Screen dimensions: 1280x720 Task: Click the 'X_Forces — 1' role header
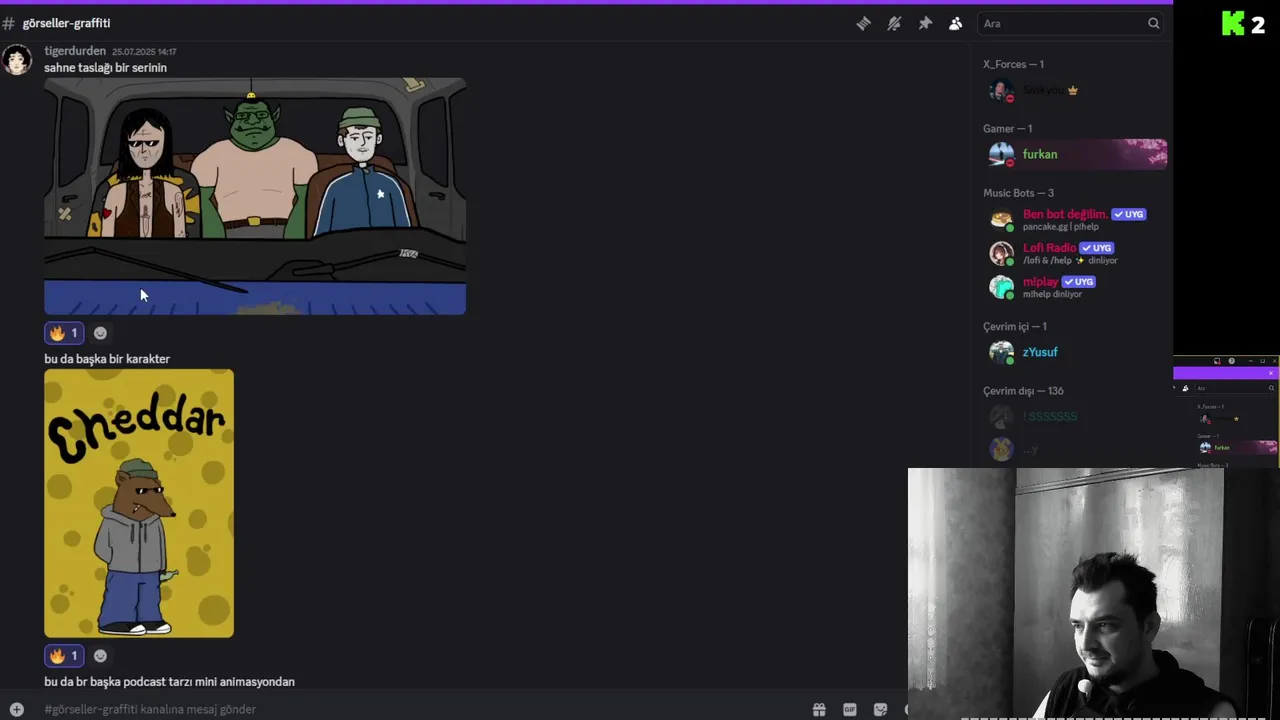tap(1013, 64)
